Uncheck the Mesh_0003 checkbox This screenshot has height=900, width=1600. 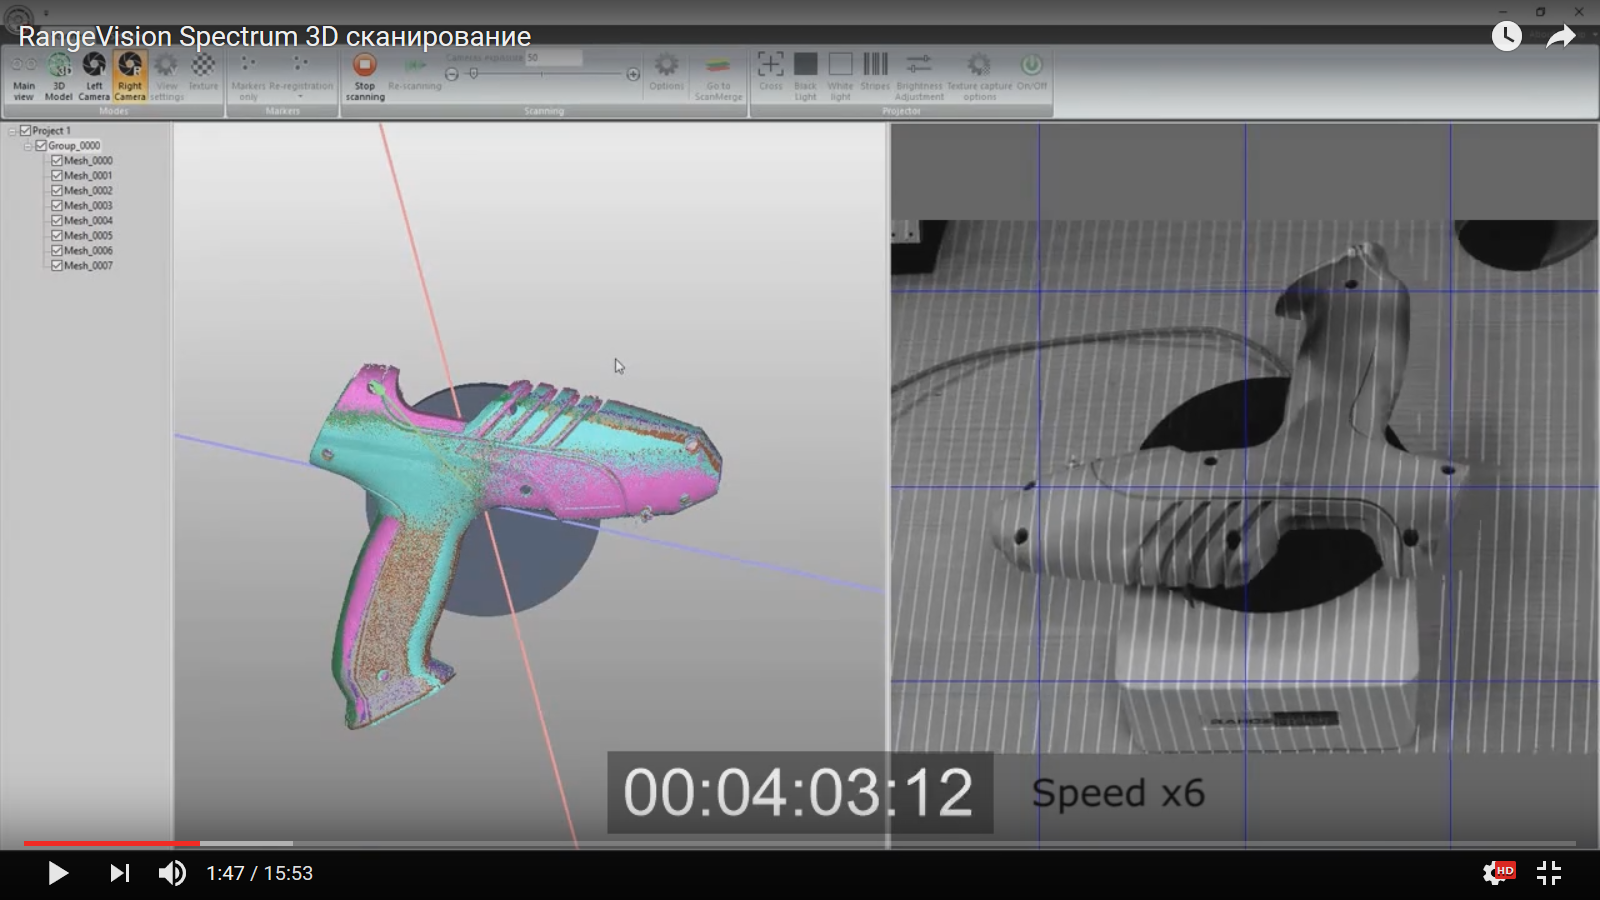57,205
